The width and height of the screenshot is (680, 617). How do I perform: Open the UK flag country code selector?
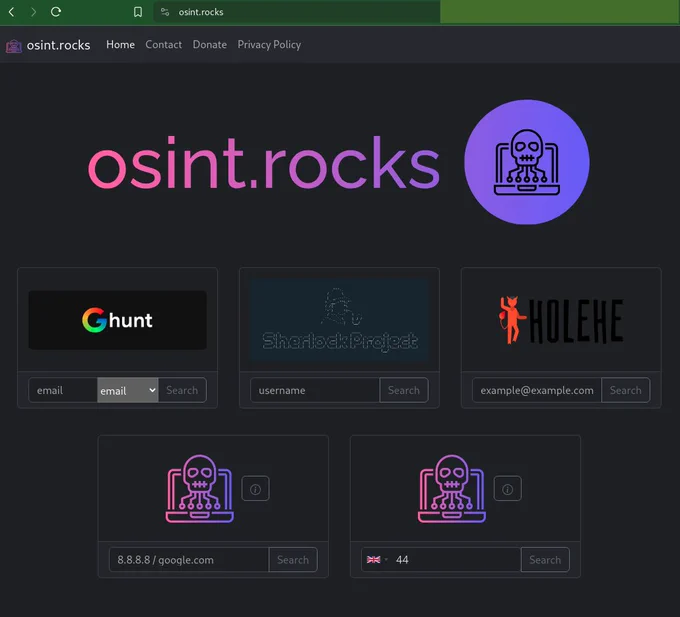coord(376,560)
